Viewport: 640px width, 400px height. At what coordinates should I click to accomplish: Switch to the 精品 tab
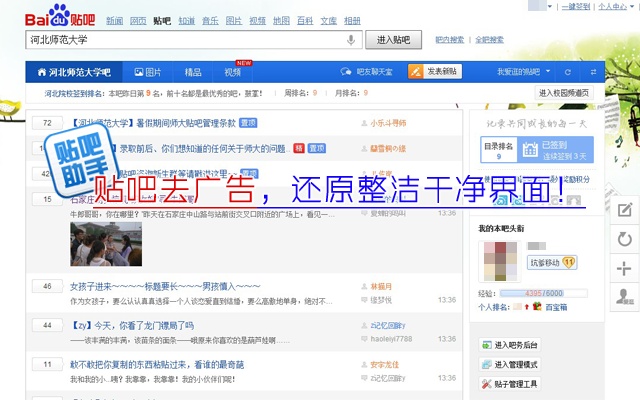pos(193,72)
